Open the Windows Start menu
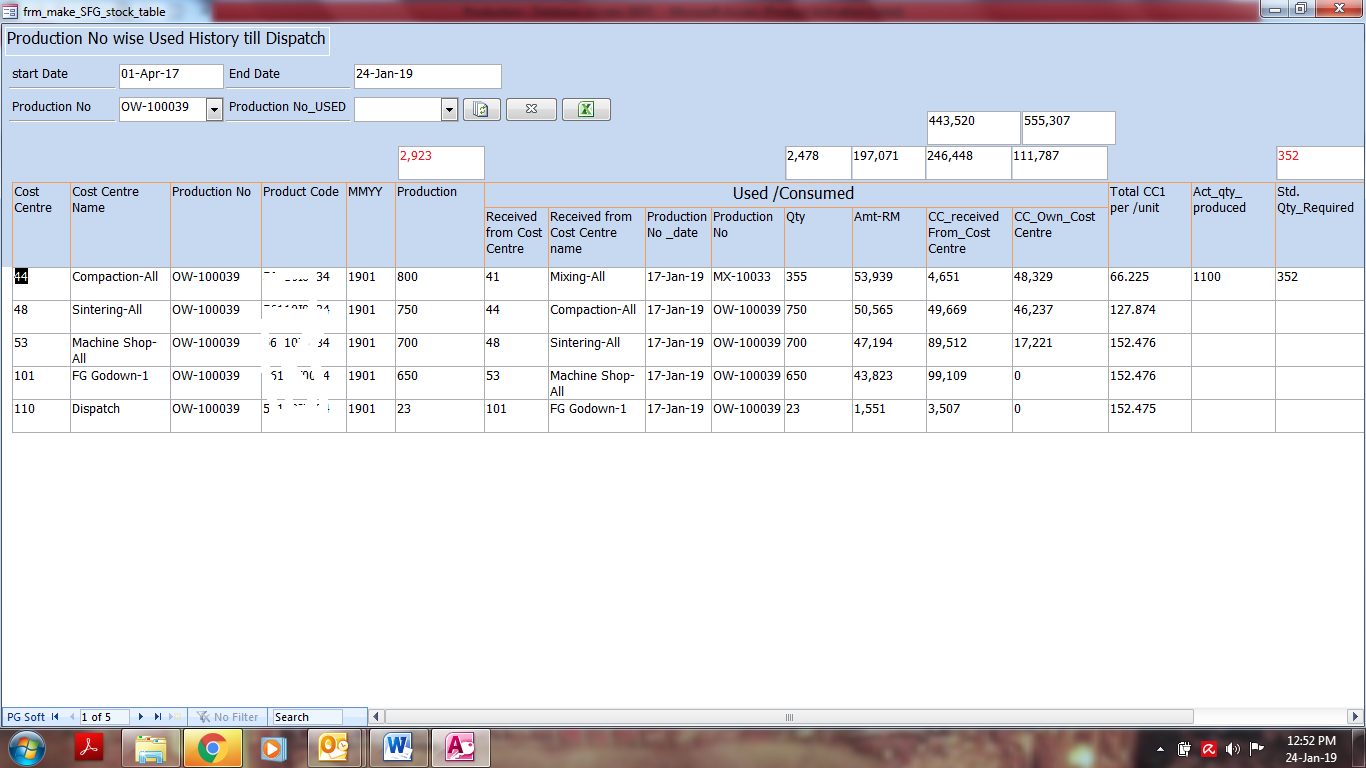This screenshot has height=768, width=1366. coord(26,748)
